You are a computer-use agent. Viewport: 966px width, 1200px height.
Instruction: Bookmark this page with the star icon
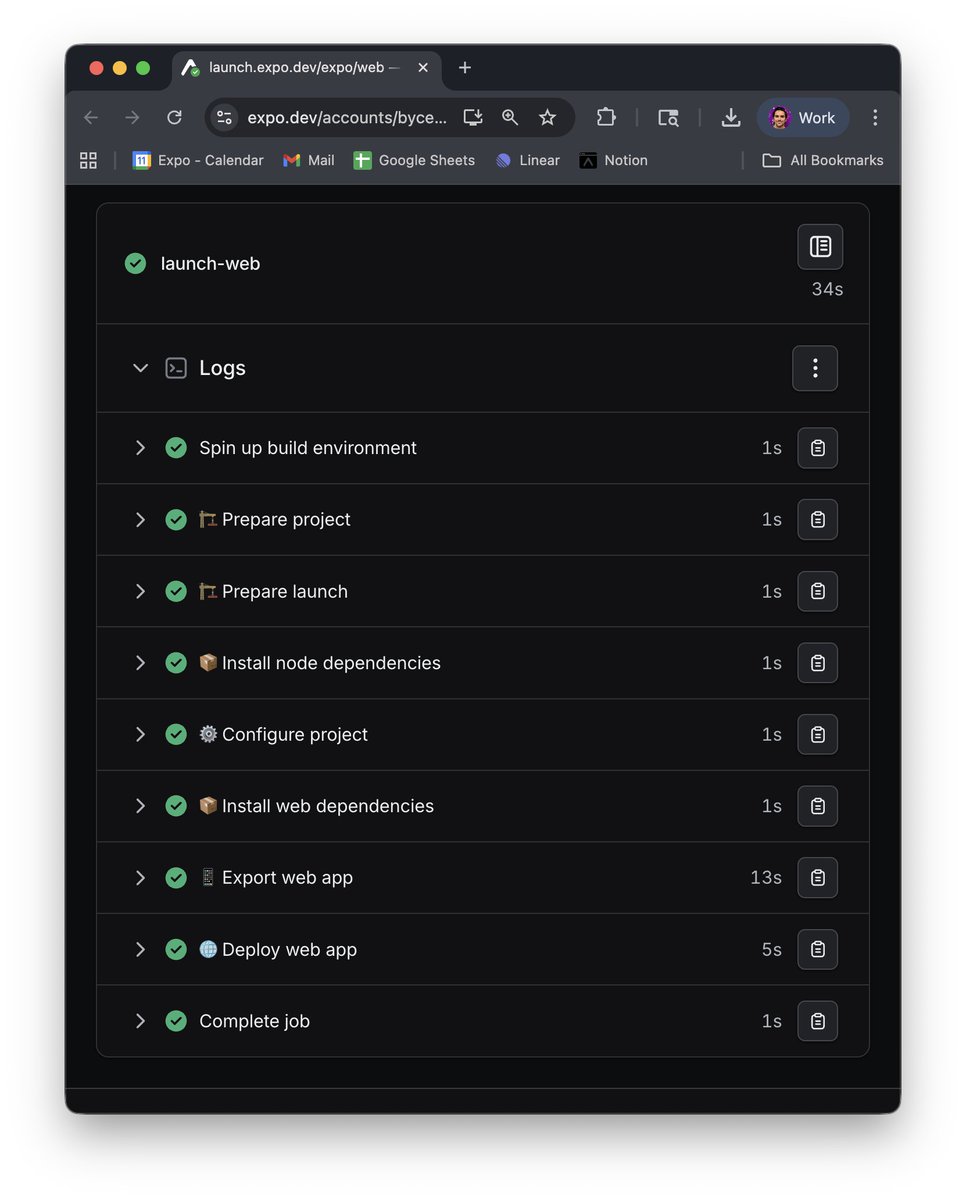pyautogui.click(x=547, y=118)
